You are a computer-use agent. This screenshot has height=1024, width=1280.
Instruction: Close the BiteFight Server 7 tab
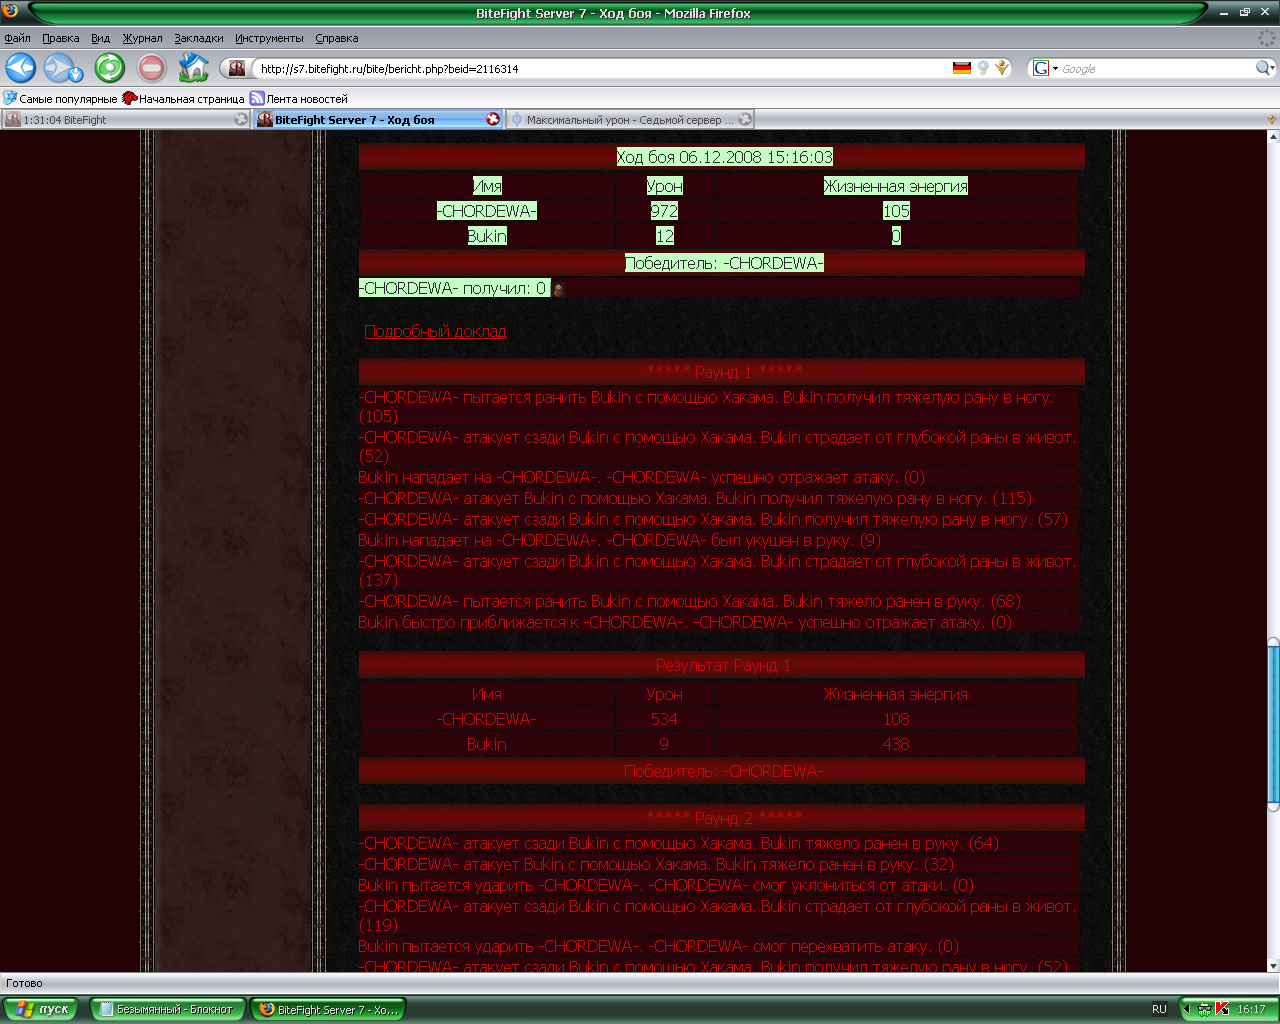tap(493, 119)
